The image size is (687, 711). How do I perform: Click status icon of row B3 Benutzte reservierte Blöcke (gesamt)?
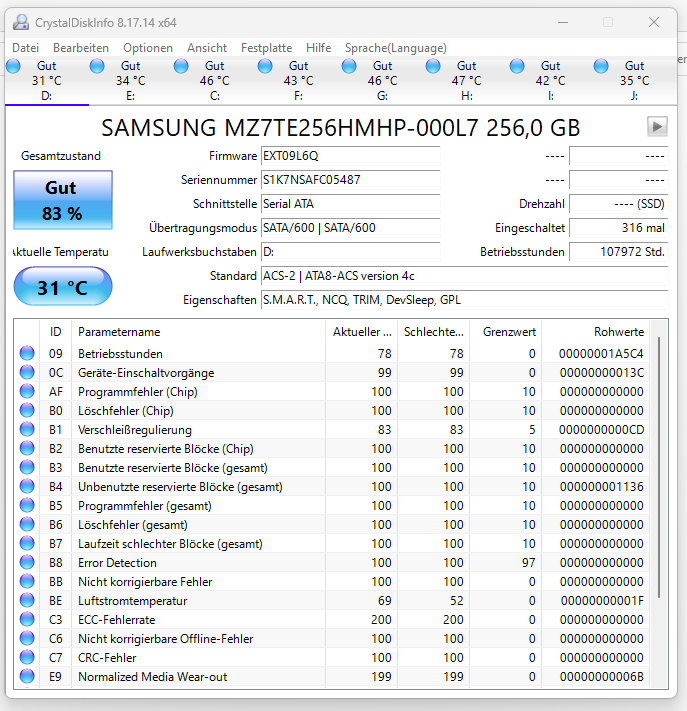[x=27, y=468]
